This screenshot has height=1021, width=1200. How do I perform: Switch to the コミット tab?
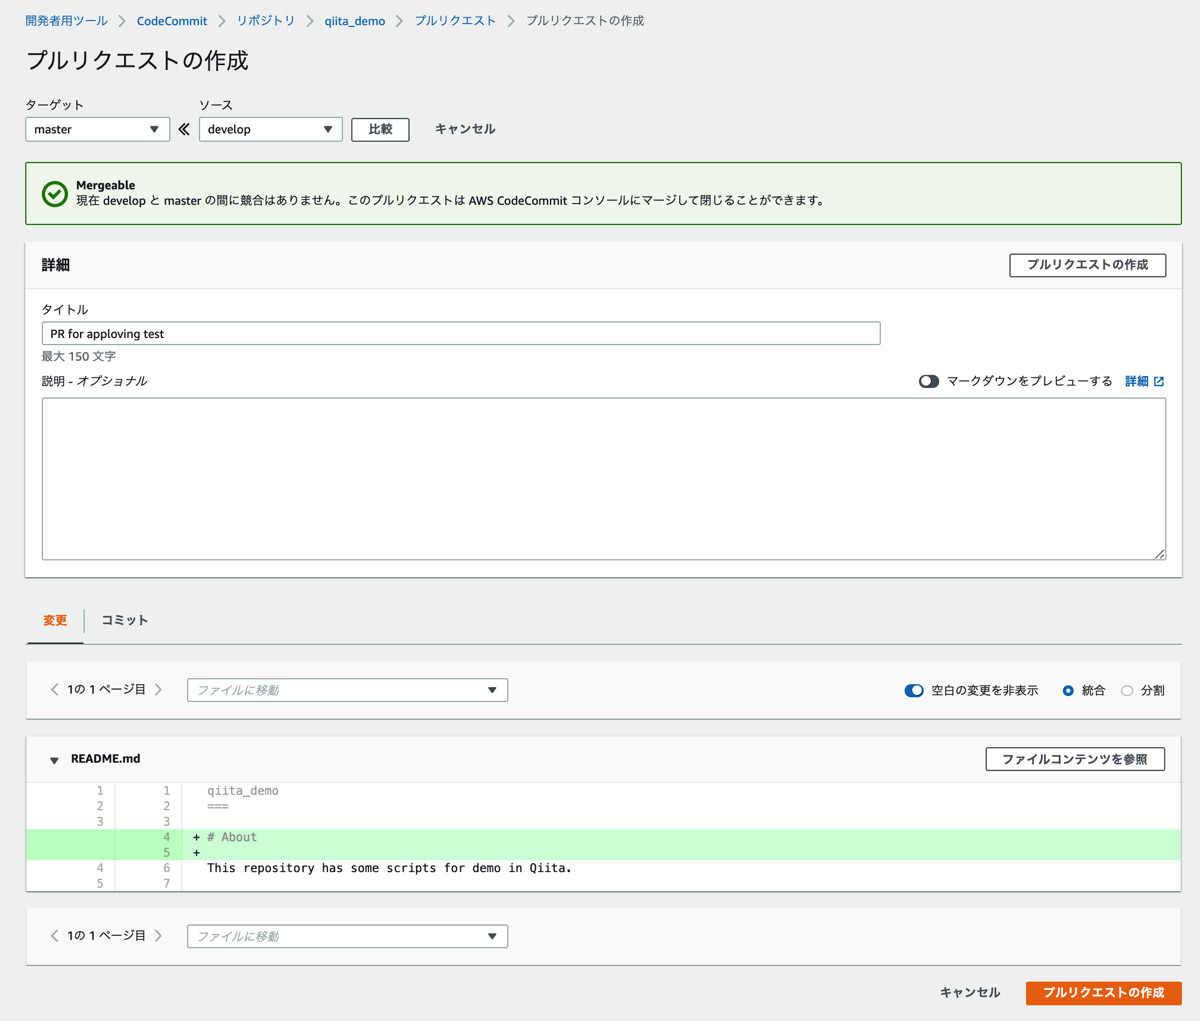pyautogui.click(x=124, y=620)
